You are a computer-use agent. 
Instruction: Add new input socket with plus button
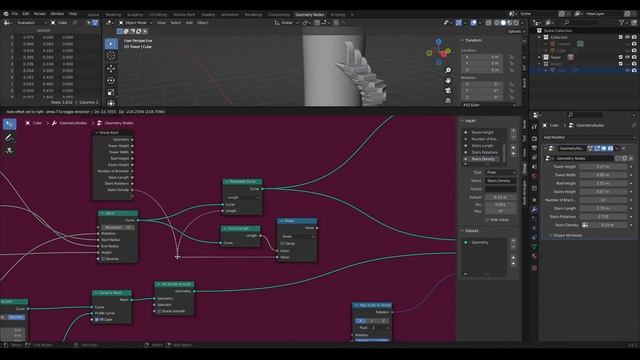(x=513, y=131)
